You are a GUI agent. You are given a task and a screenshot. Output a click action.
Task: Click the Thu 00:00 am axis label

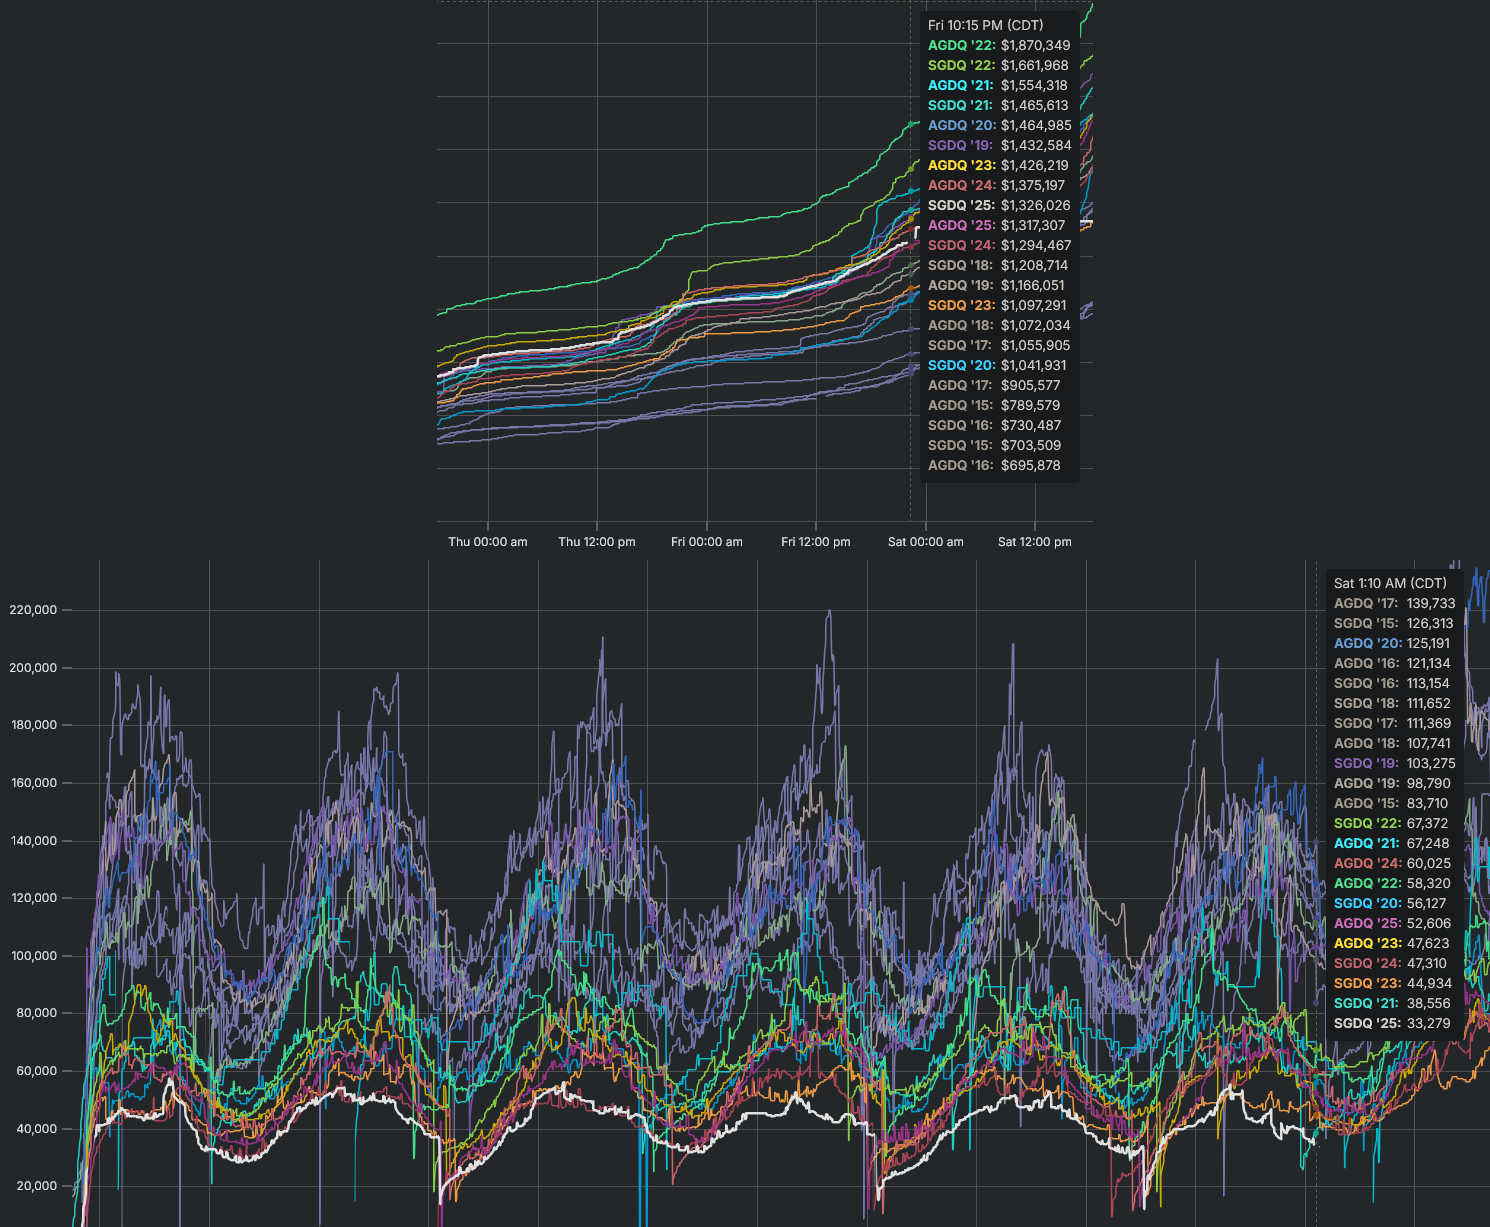[488, 542]
